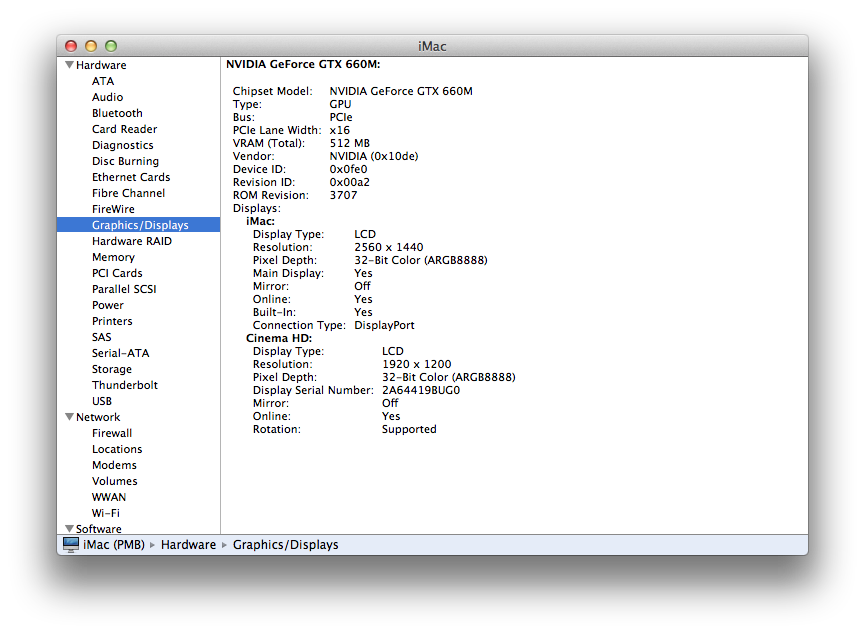Image resolution: width=865 pixels, height=634 pixels.
Task: Click the Rotation value Supported
Action: 409,429
